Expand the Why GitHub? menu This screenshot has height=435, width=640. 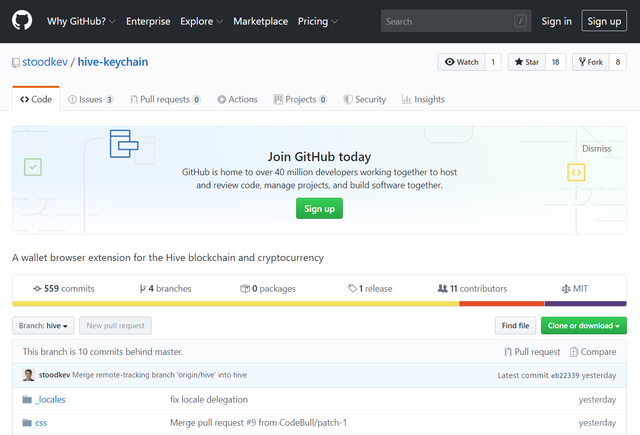coord(81,21)
